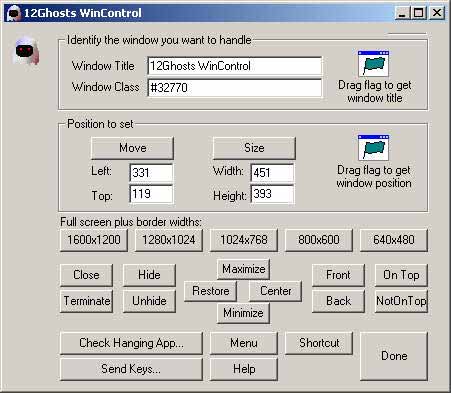
Task: Open the Send Keys dialog
Action: [x=131, y=369]
